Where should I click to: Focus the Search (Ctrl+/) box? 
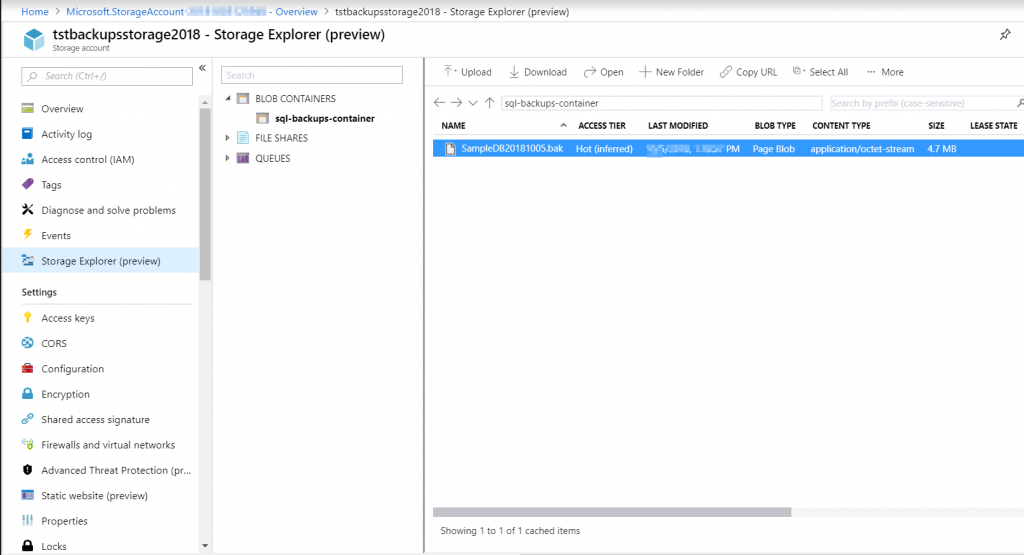pos(107,76)
